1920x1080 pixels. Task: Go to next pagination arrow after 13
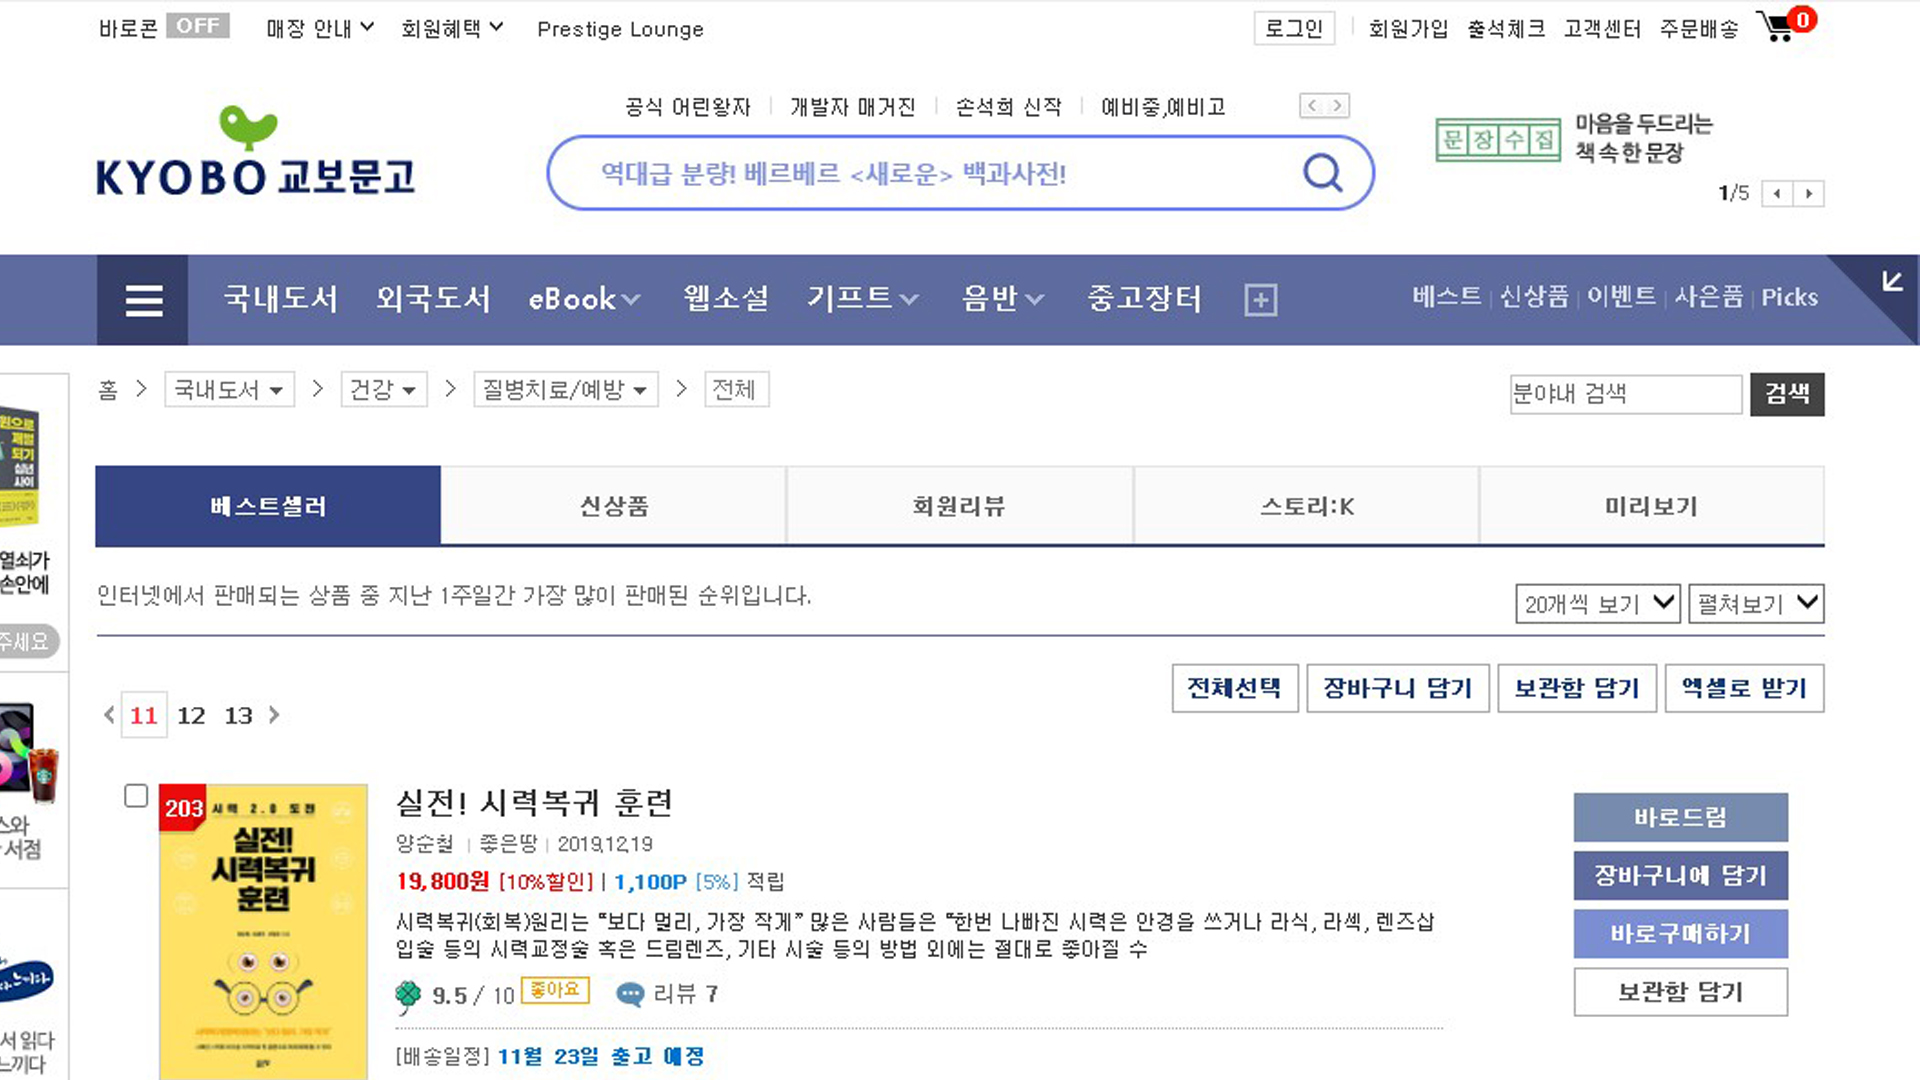point(274,715)
